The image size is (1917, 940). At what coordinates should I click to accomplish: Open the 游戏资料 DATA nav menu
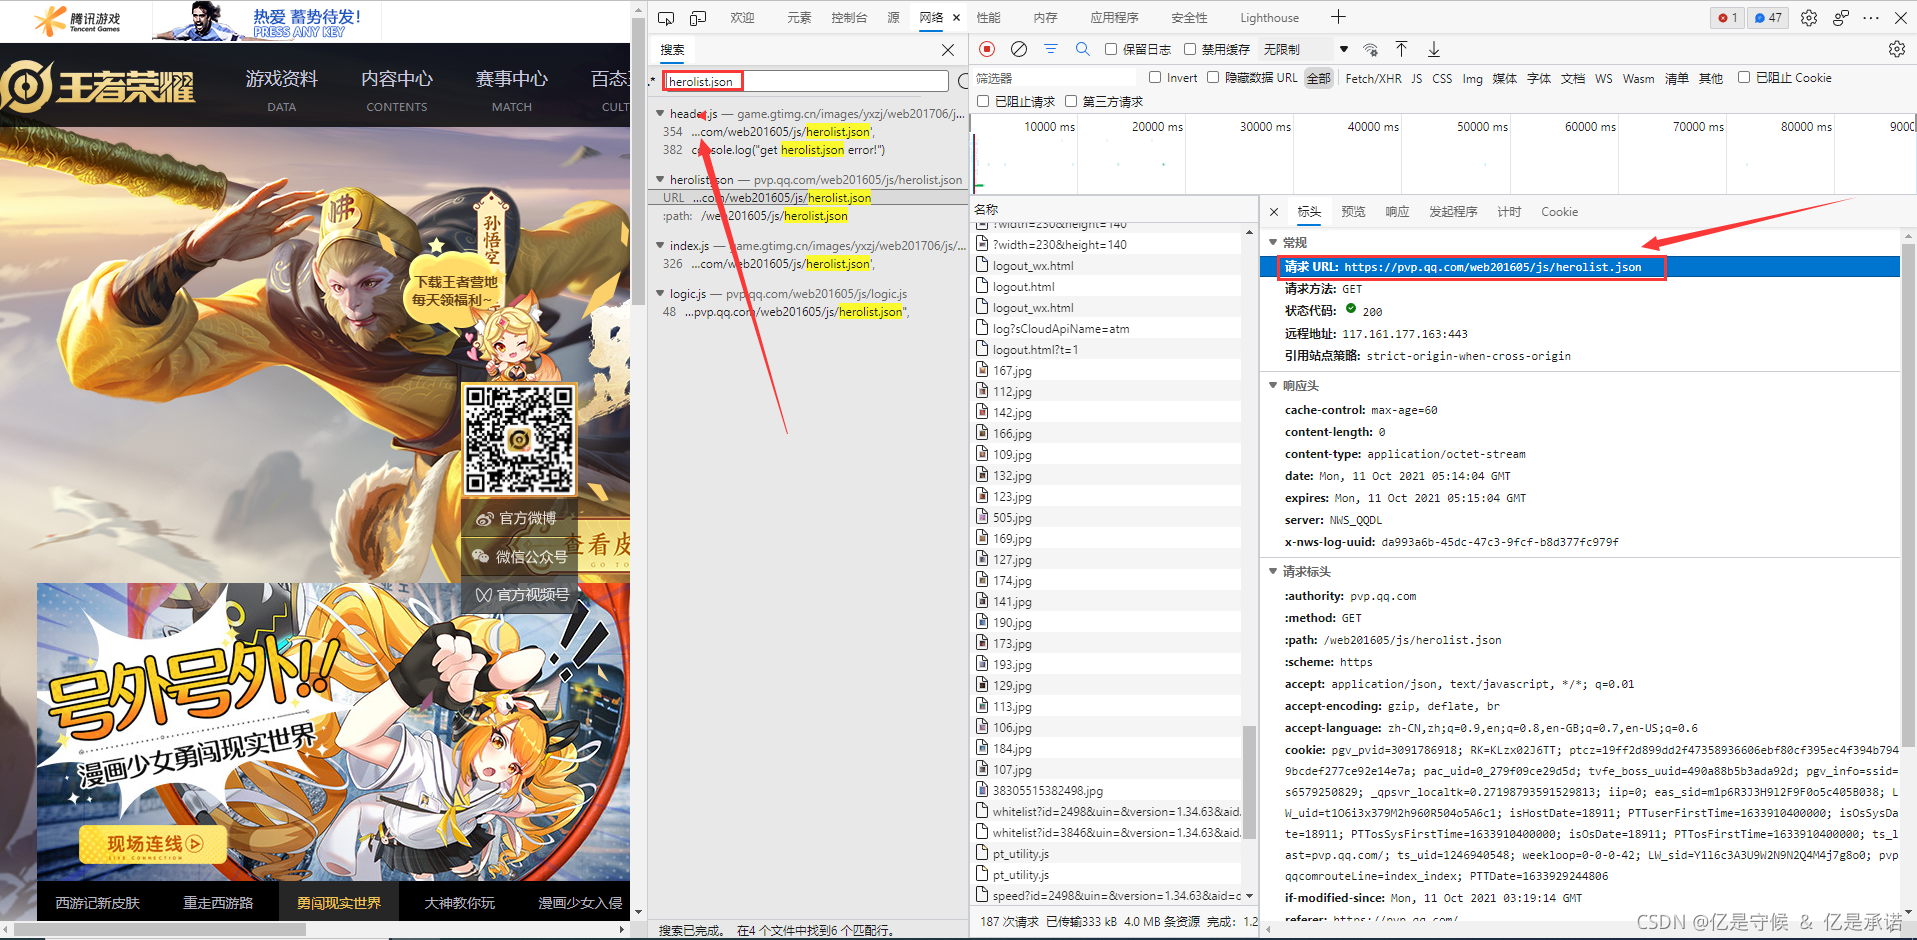[x=282, y=88]
